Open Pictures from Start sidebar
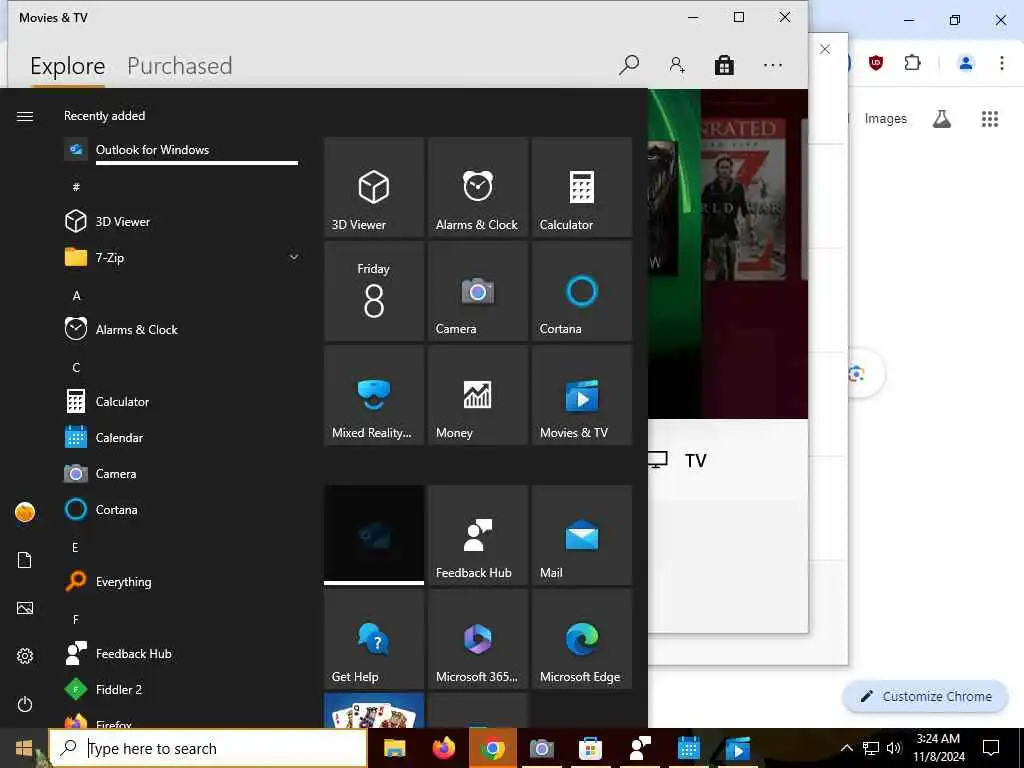Image resolution: width=1024 pixels, height=768 pixels. (x=25, y=608)
